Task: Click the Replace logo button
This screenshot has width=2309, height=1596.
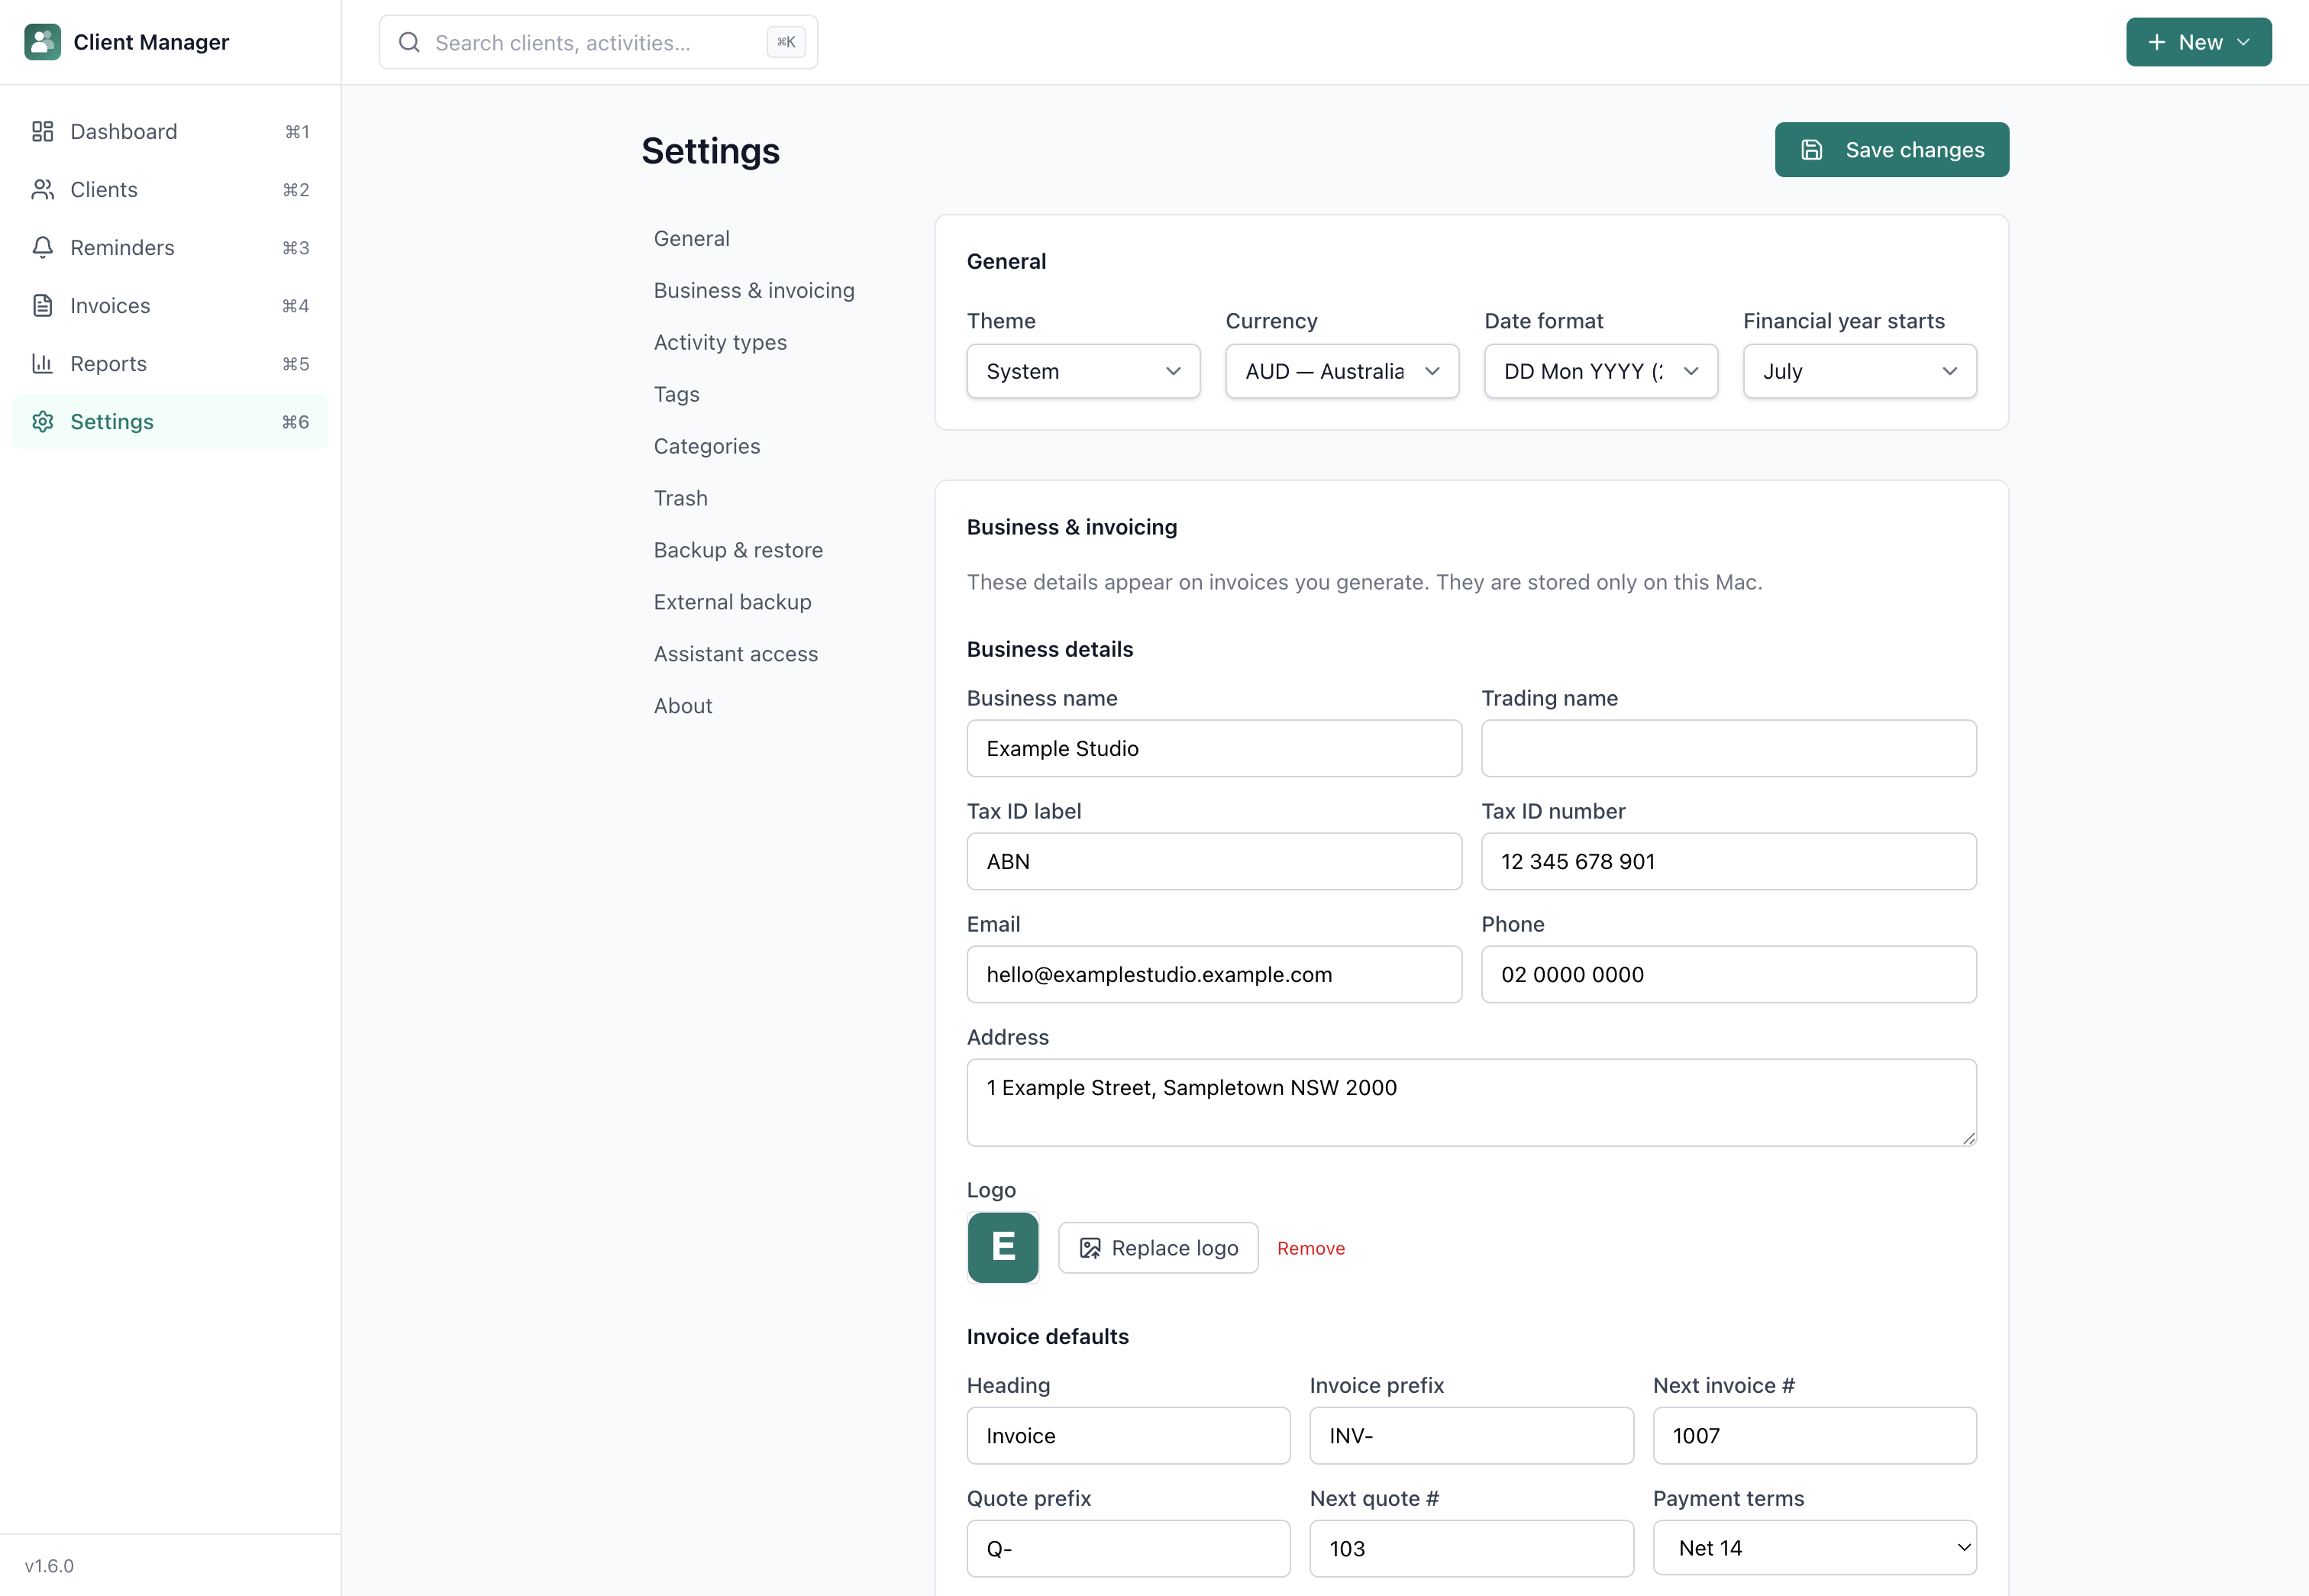Action: (x=1158, y=1248)
